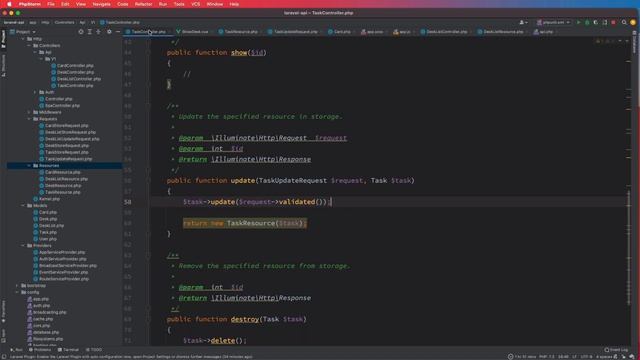Stop the running process with the red square icon
Screen dimensions: 640x360
pos(613,22)
